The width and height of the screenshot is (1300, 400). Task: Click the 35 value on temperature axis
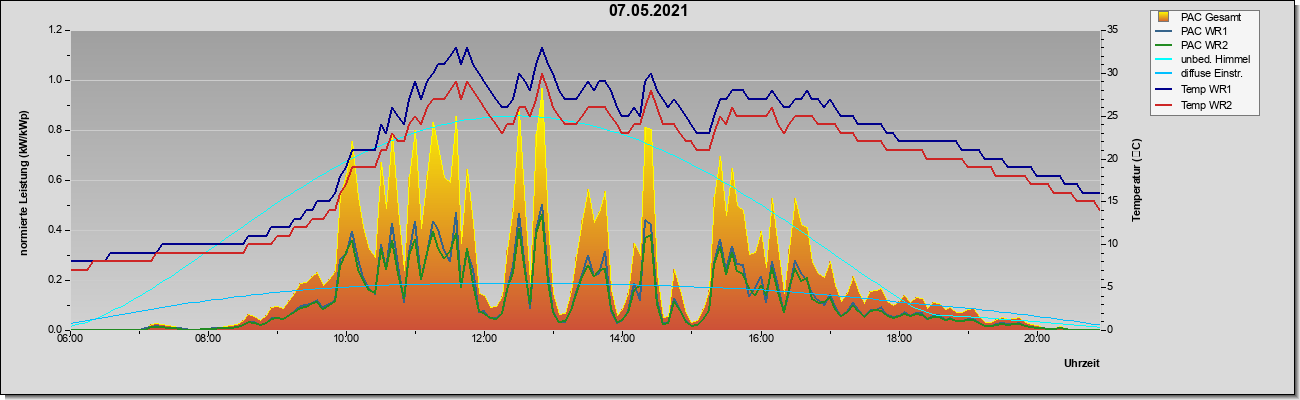click(1112, 30)
